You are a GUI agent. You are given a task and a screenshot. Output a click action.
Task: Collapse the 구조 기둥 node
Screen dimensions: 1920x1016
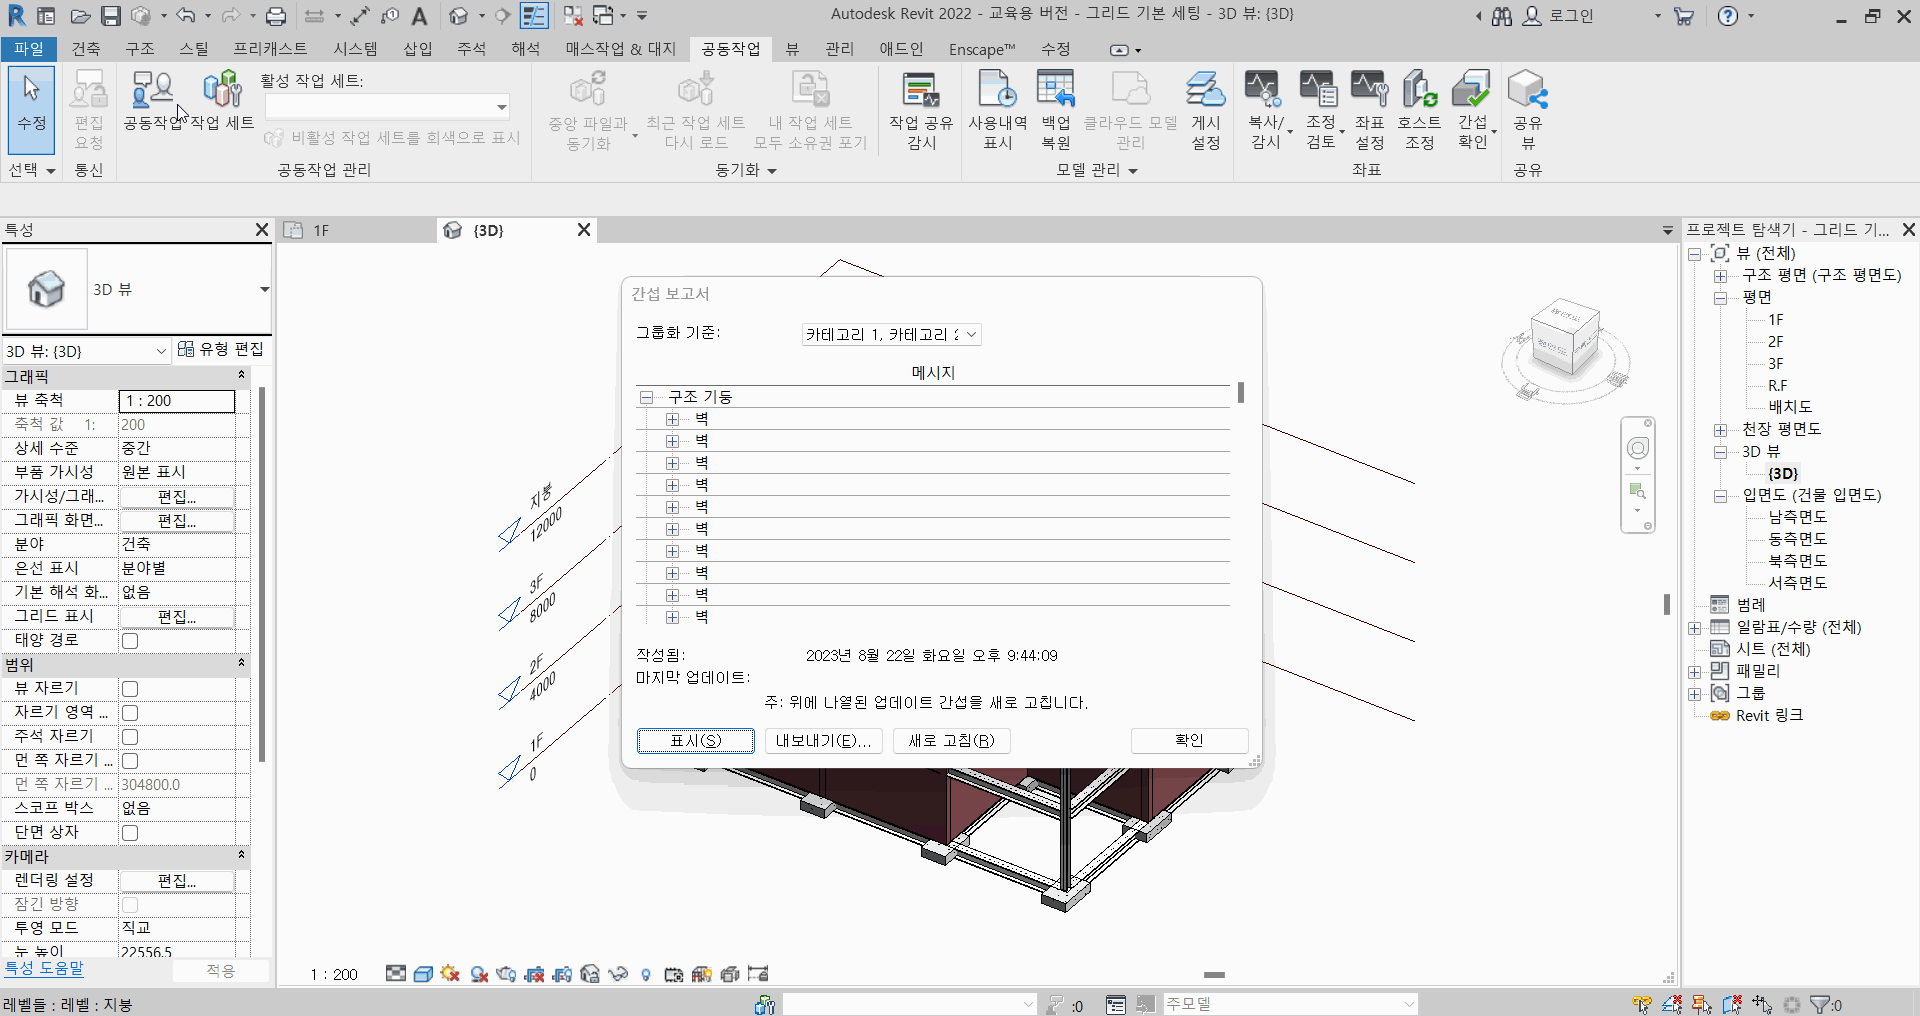pyautogui.click(x=647, y=397)
